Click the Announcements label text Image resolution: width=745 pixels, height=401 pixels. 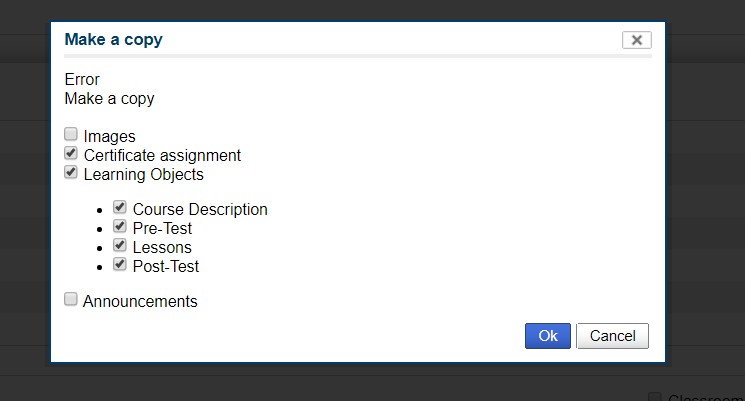140,301
